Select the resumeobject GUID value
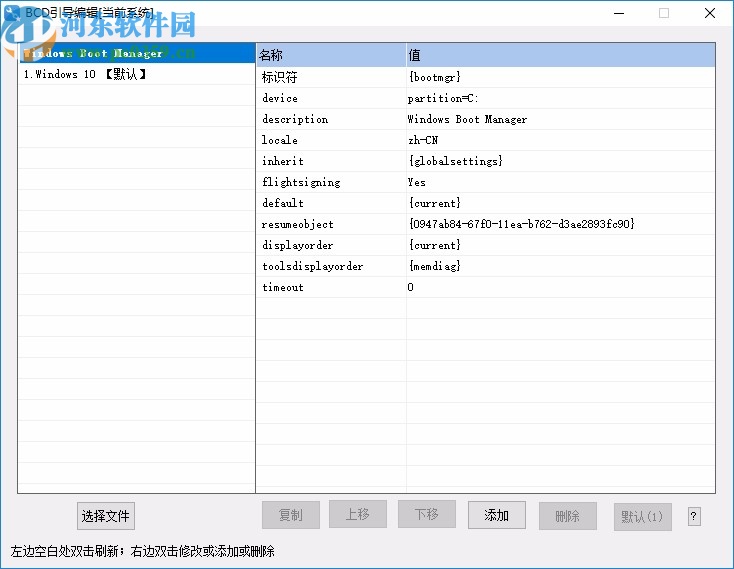The image size is (734, 569). [x=522, y=224]
